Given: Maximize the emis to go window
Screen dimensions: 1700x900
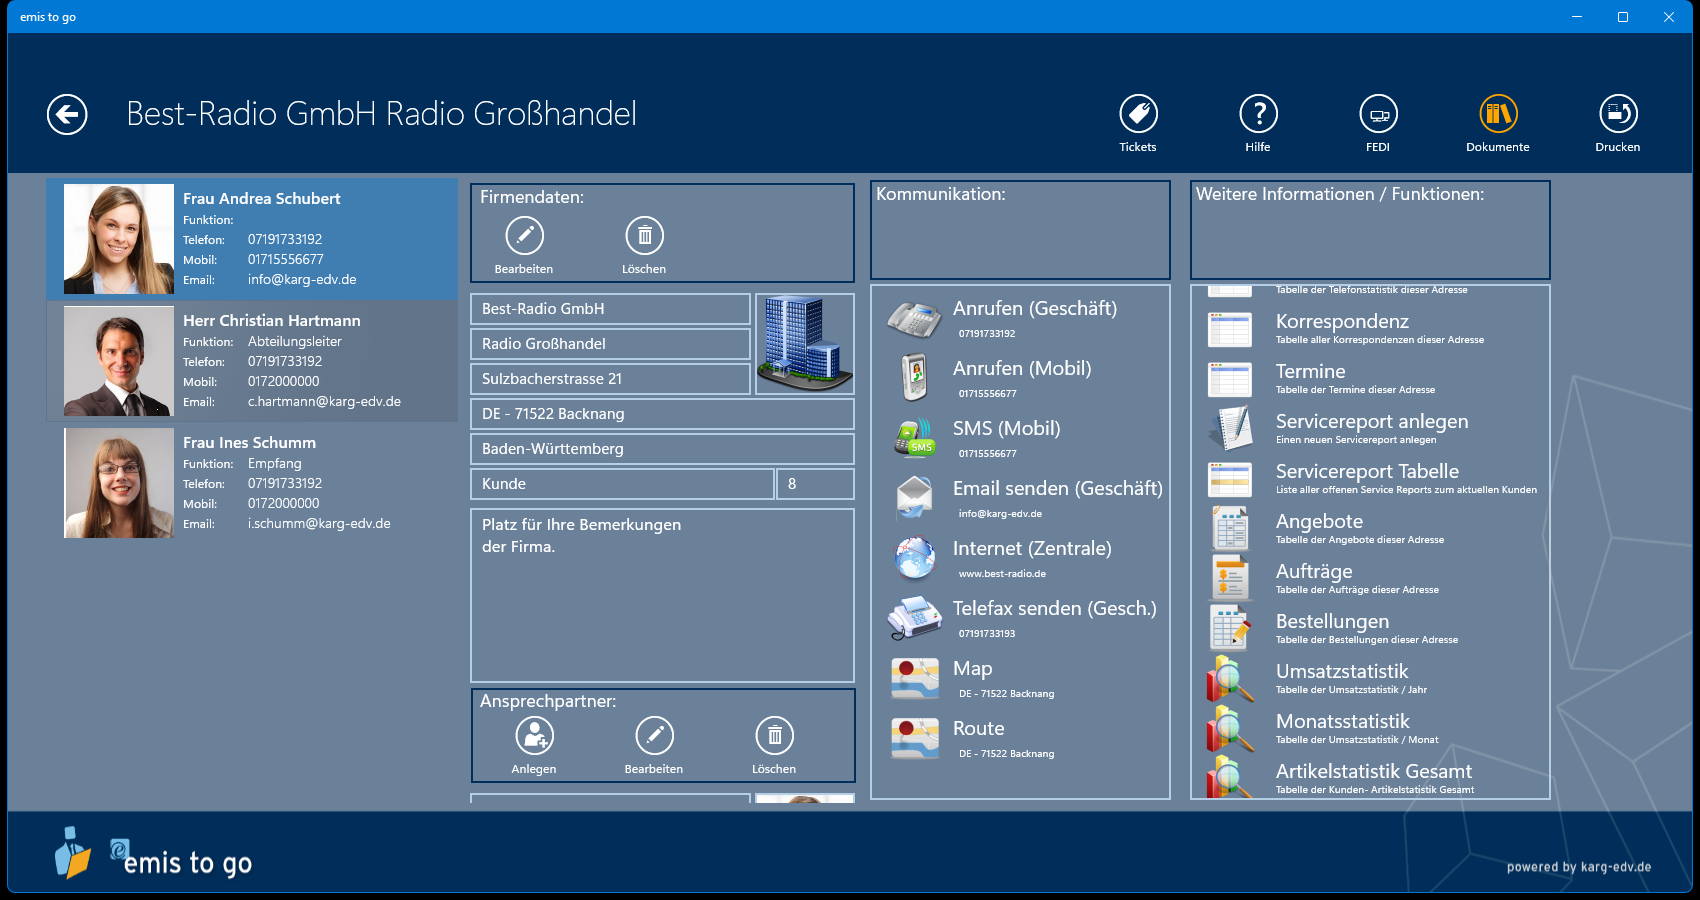Looking at the screenshot, I should [1623, 17].
